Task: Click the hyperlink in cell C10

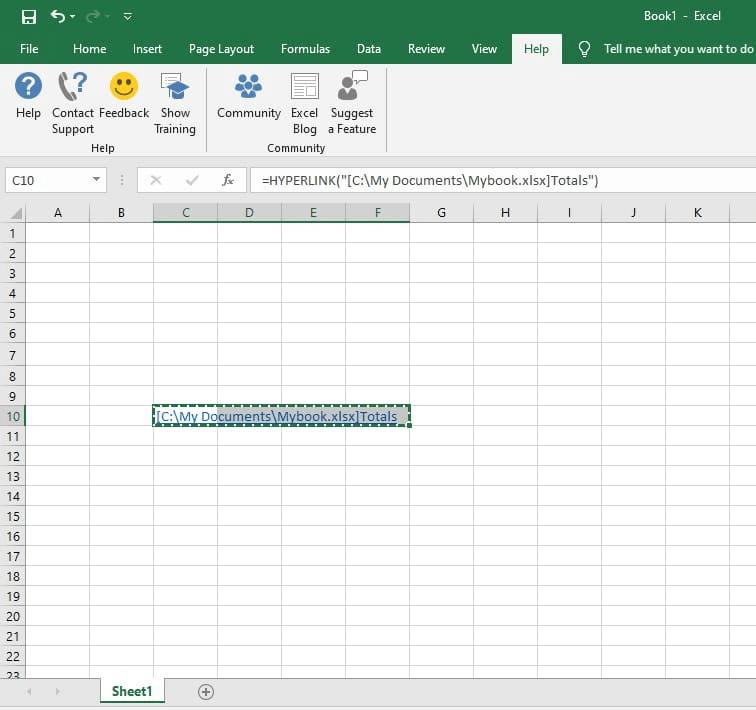Action: (277, 416)
